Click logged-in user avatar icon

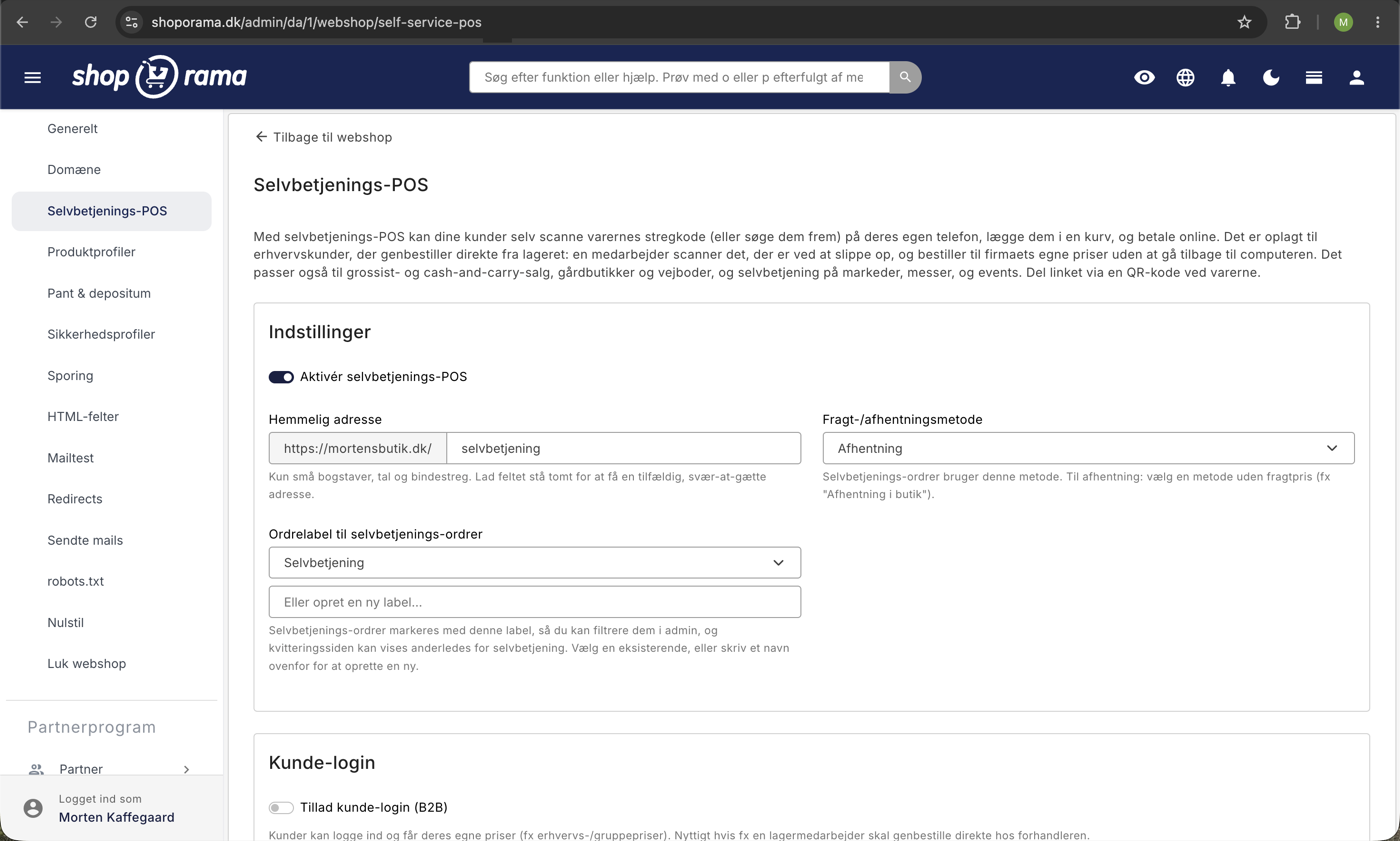click(34, 808)
